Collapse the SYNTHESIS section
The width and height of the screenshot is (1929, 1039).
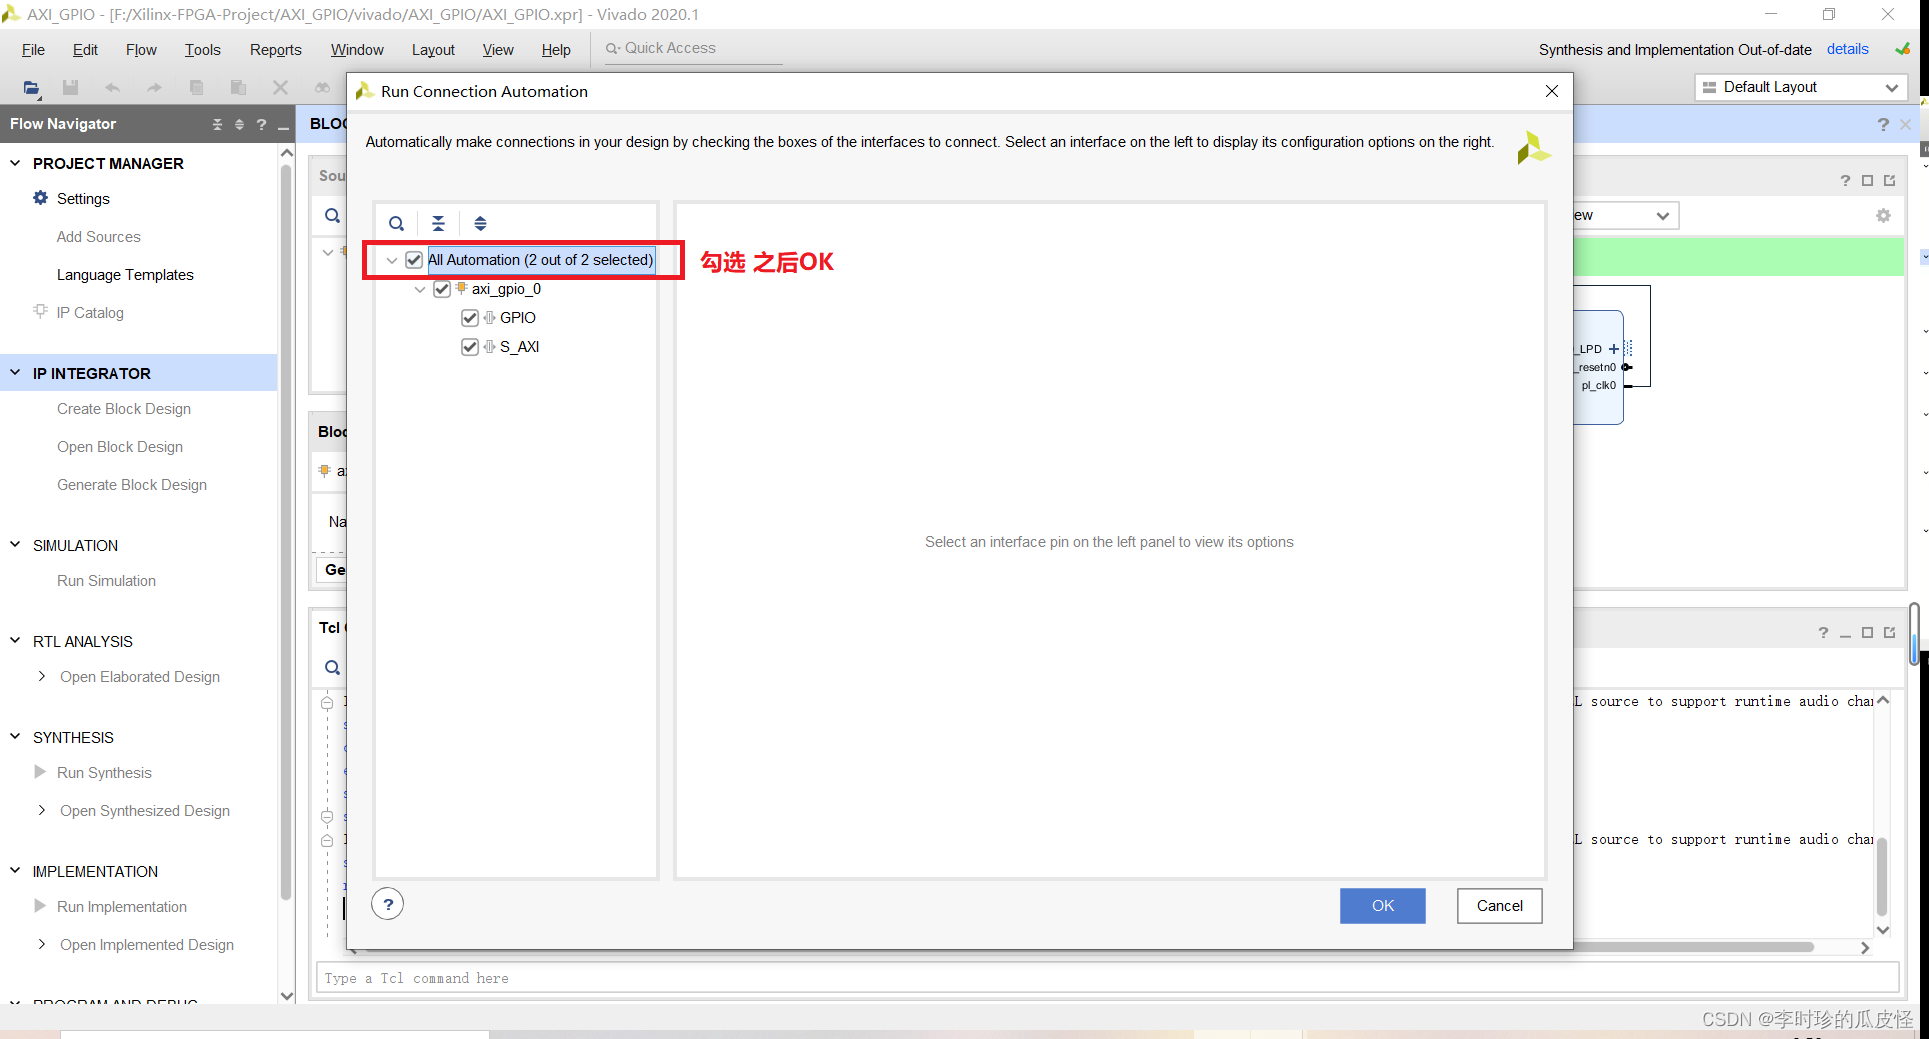[15, 737]
